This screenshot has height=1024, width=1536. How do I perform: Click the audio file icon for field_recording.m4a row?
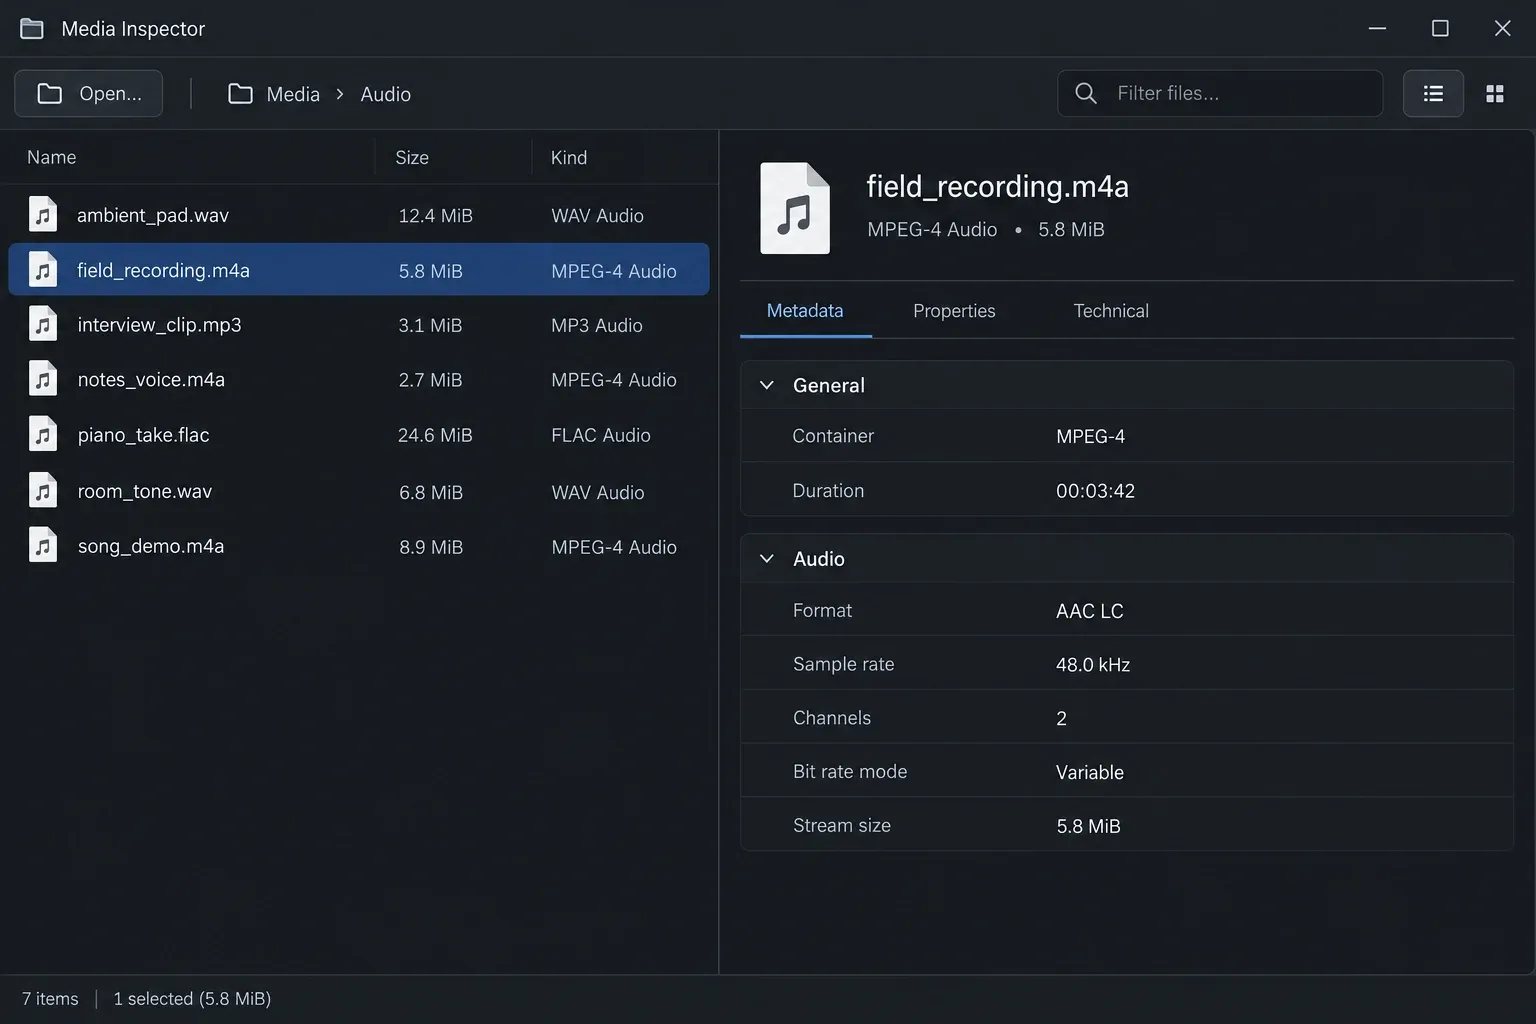click(x=43, y=270)
